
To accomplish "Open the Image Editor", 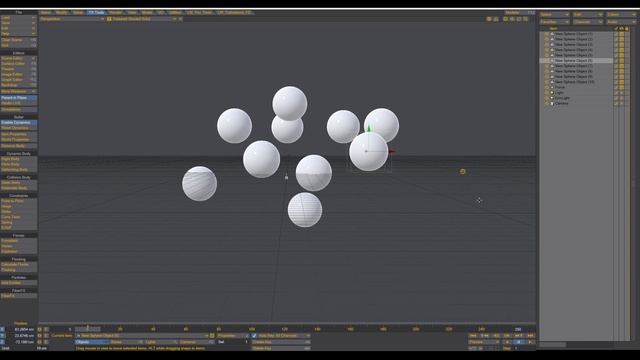I will pyautogui.click(x=19, y=74).
